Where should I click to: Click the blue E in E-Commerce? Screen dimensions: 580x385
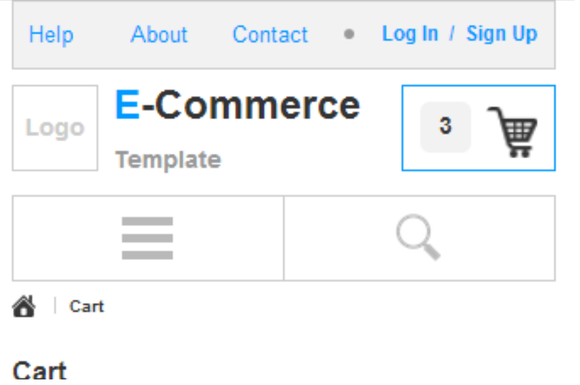coord(128,105)
